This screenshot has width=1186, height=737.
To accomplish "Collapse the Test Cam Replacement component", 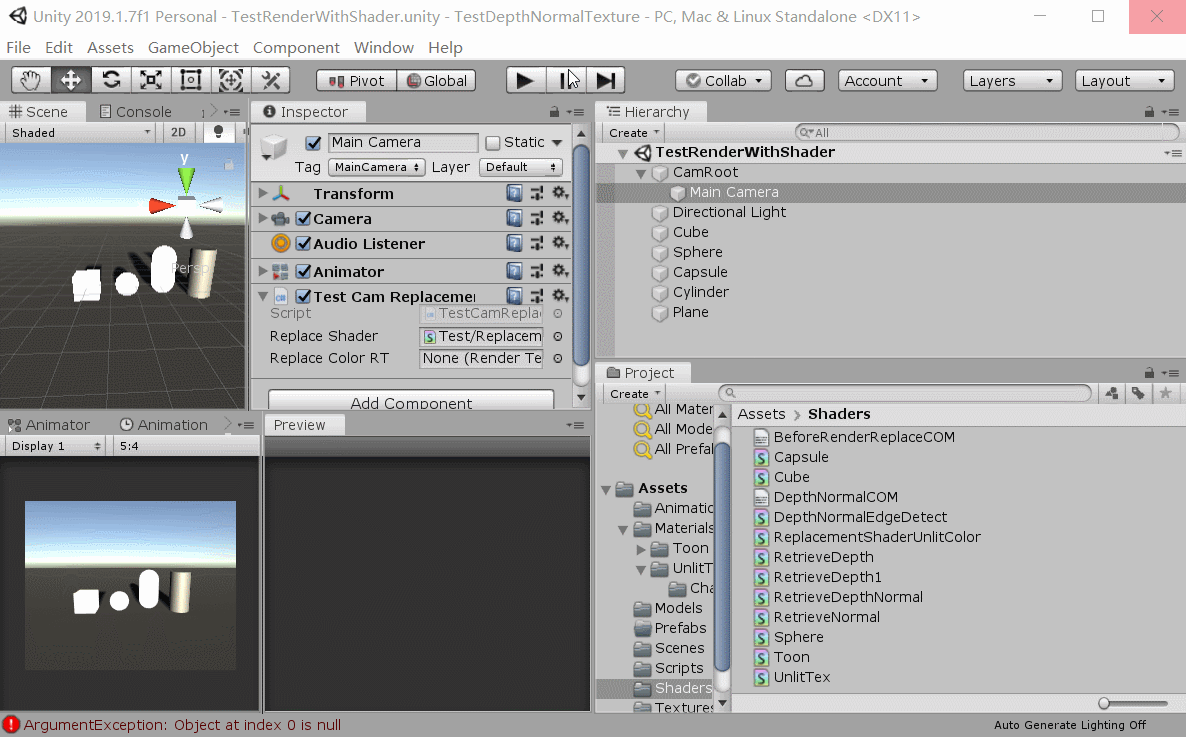I will 262,296.
